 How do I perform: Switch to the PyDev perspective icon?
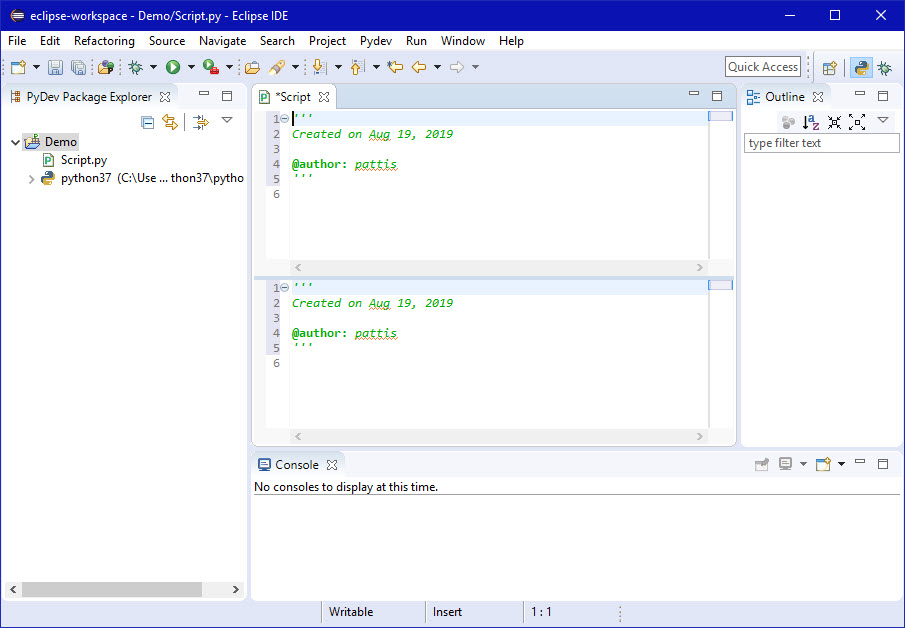[860, 68]
